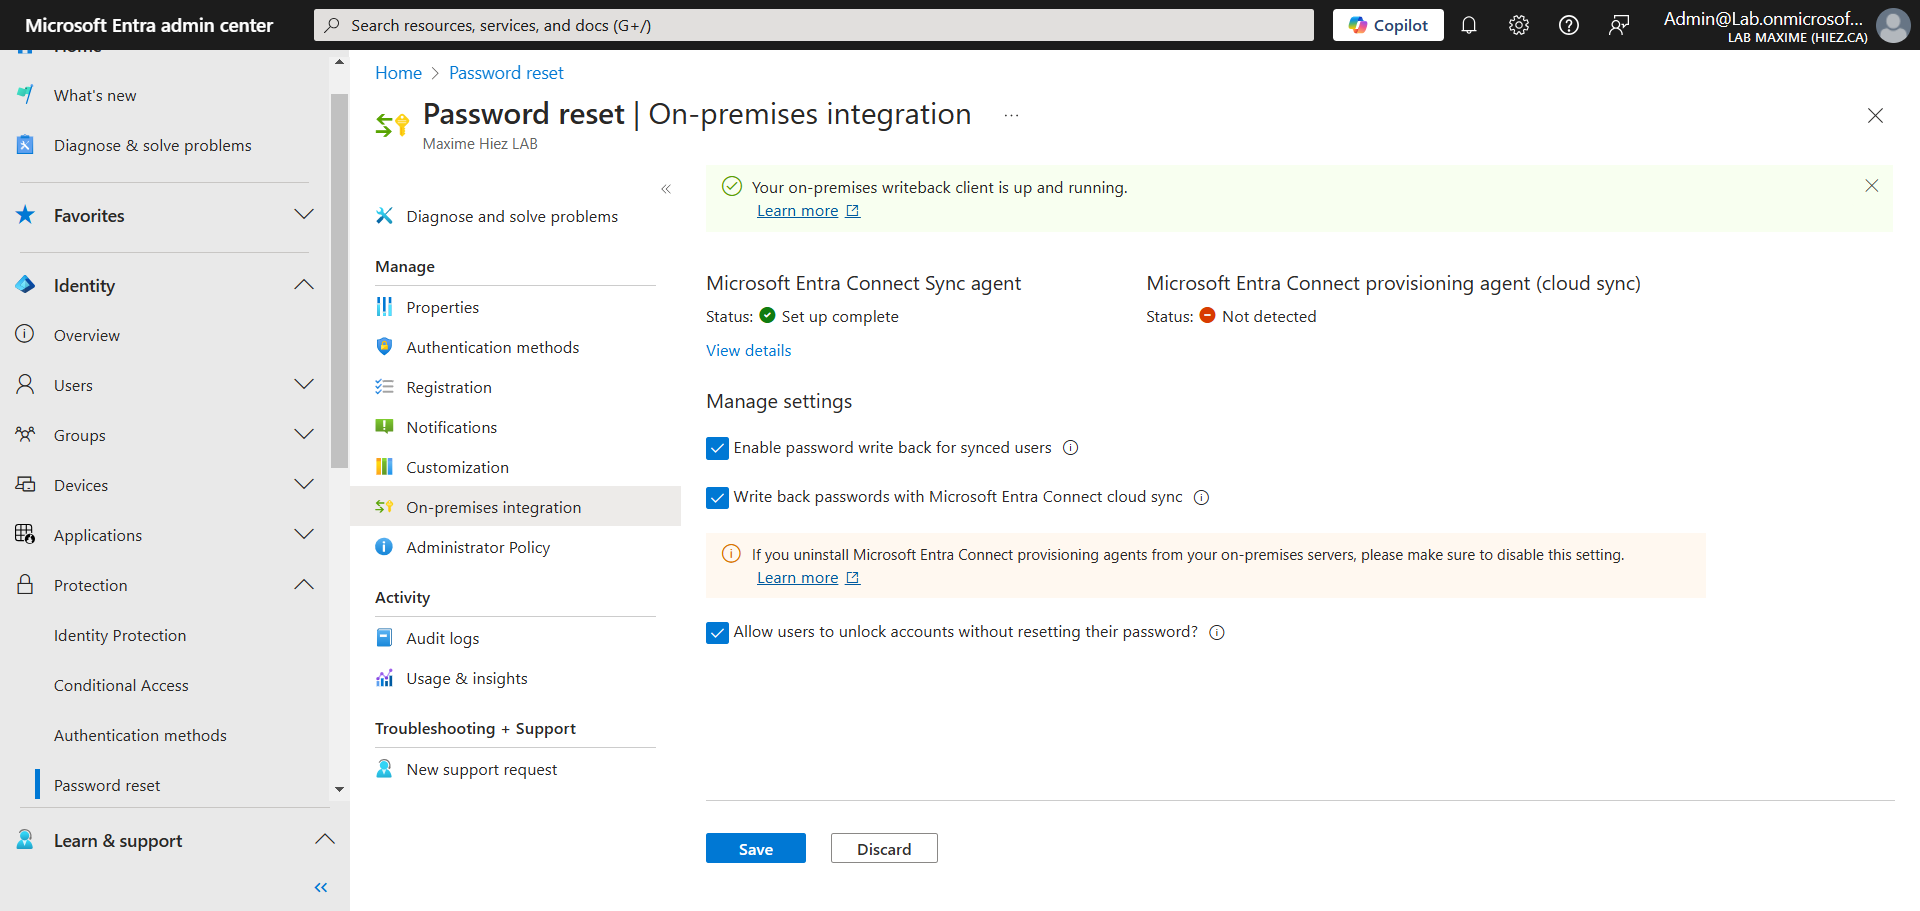Open the feedback icon in header

coord(1618,25)
